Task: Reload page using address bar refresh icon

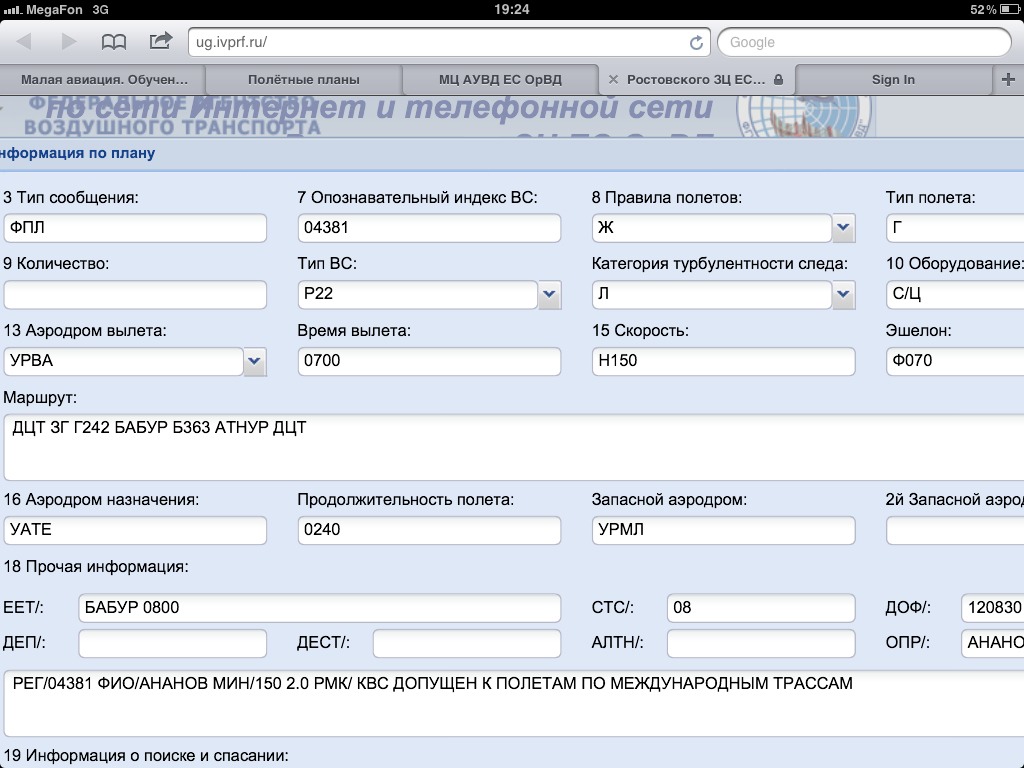Action: pyautogui.click(x=696, y=43)
